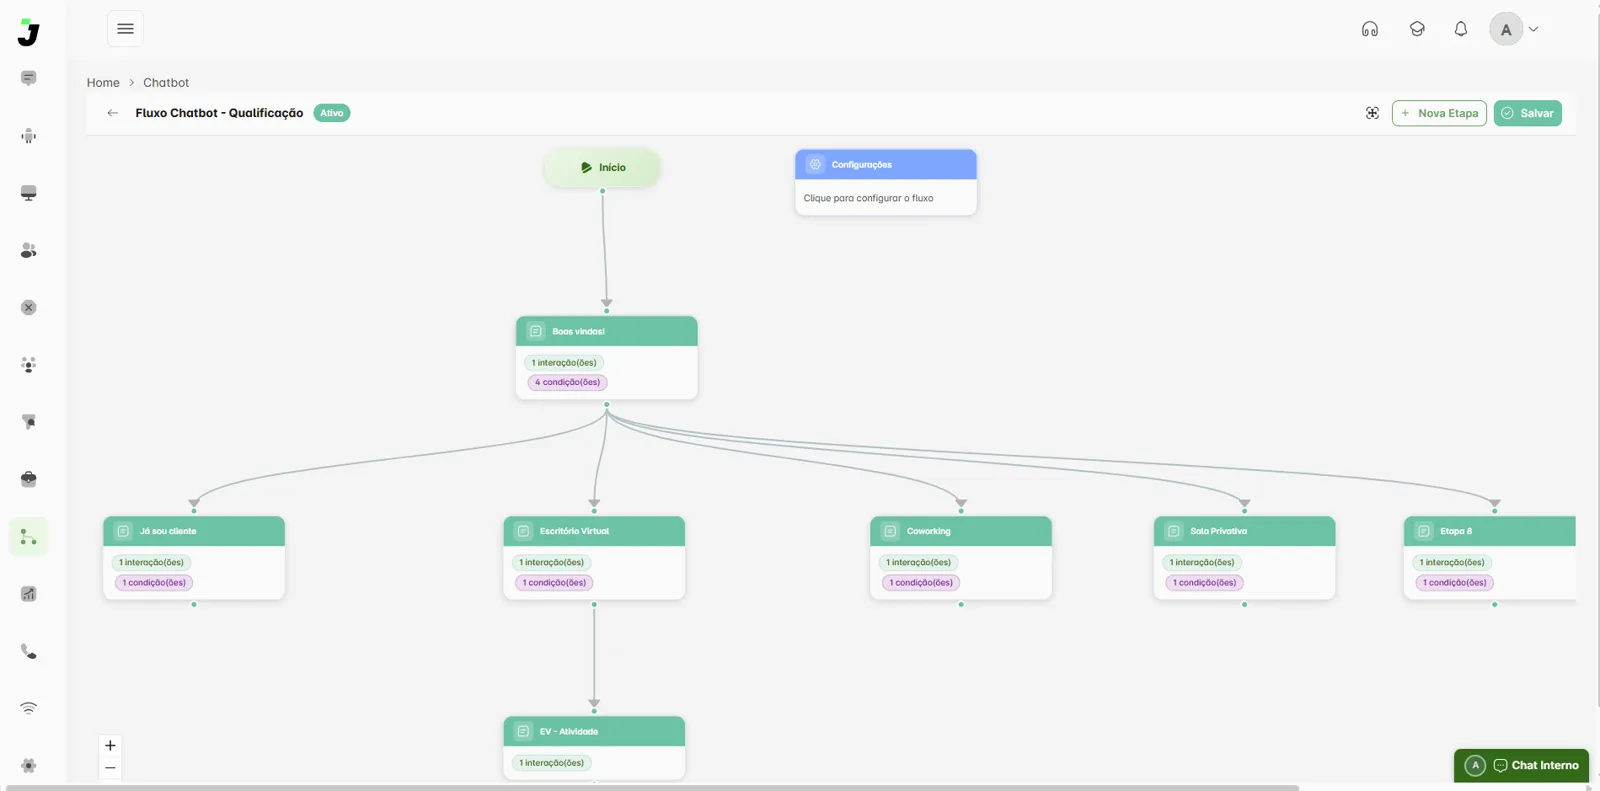
Task: Click the fit-to-view focus icon
Action: pyautogui.click(x=1372, y=113)
